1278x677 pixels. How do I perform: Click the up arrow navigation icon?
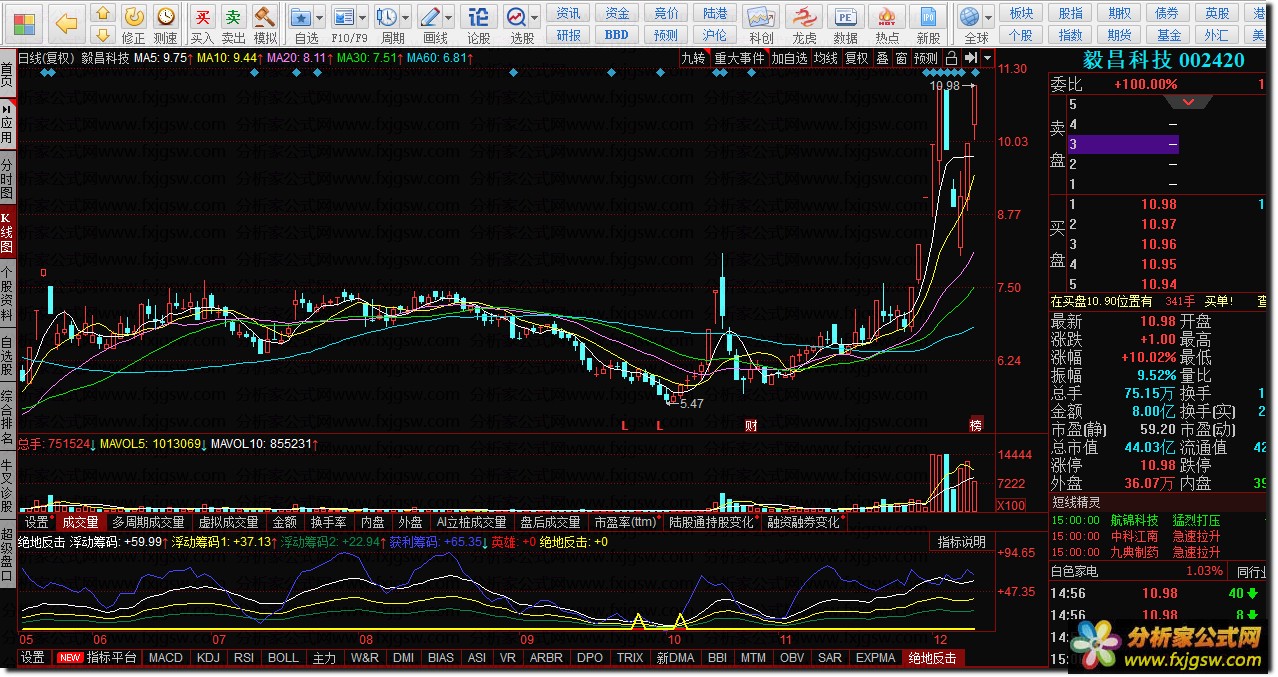pos(102,14)
